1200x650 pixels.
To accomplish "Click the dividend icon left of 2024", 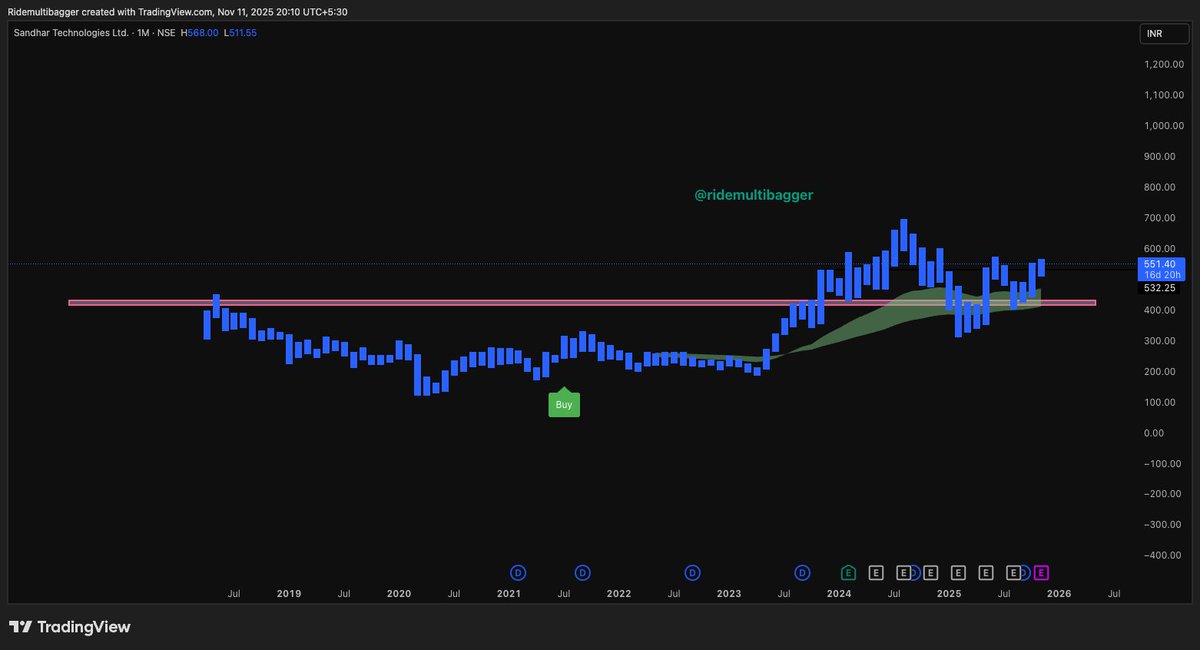I will [x=802, y=572].
